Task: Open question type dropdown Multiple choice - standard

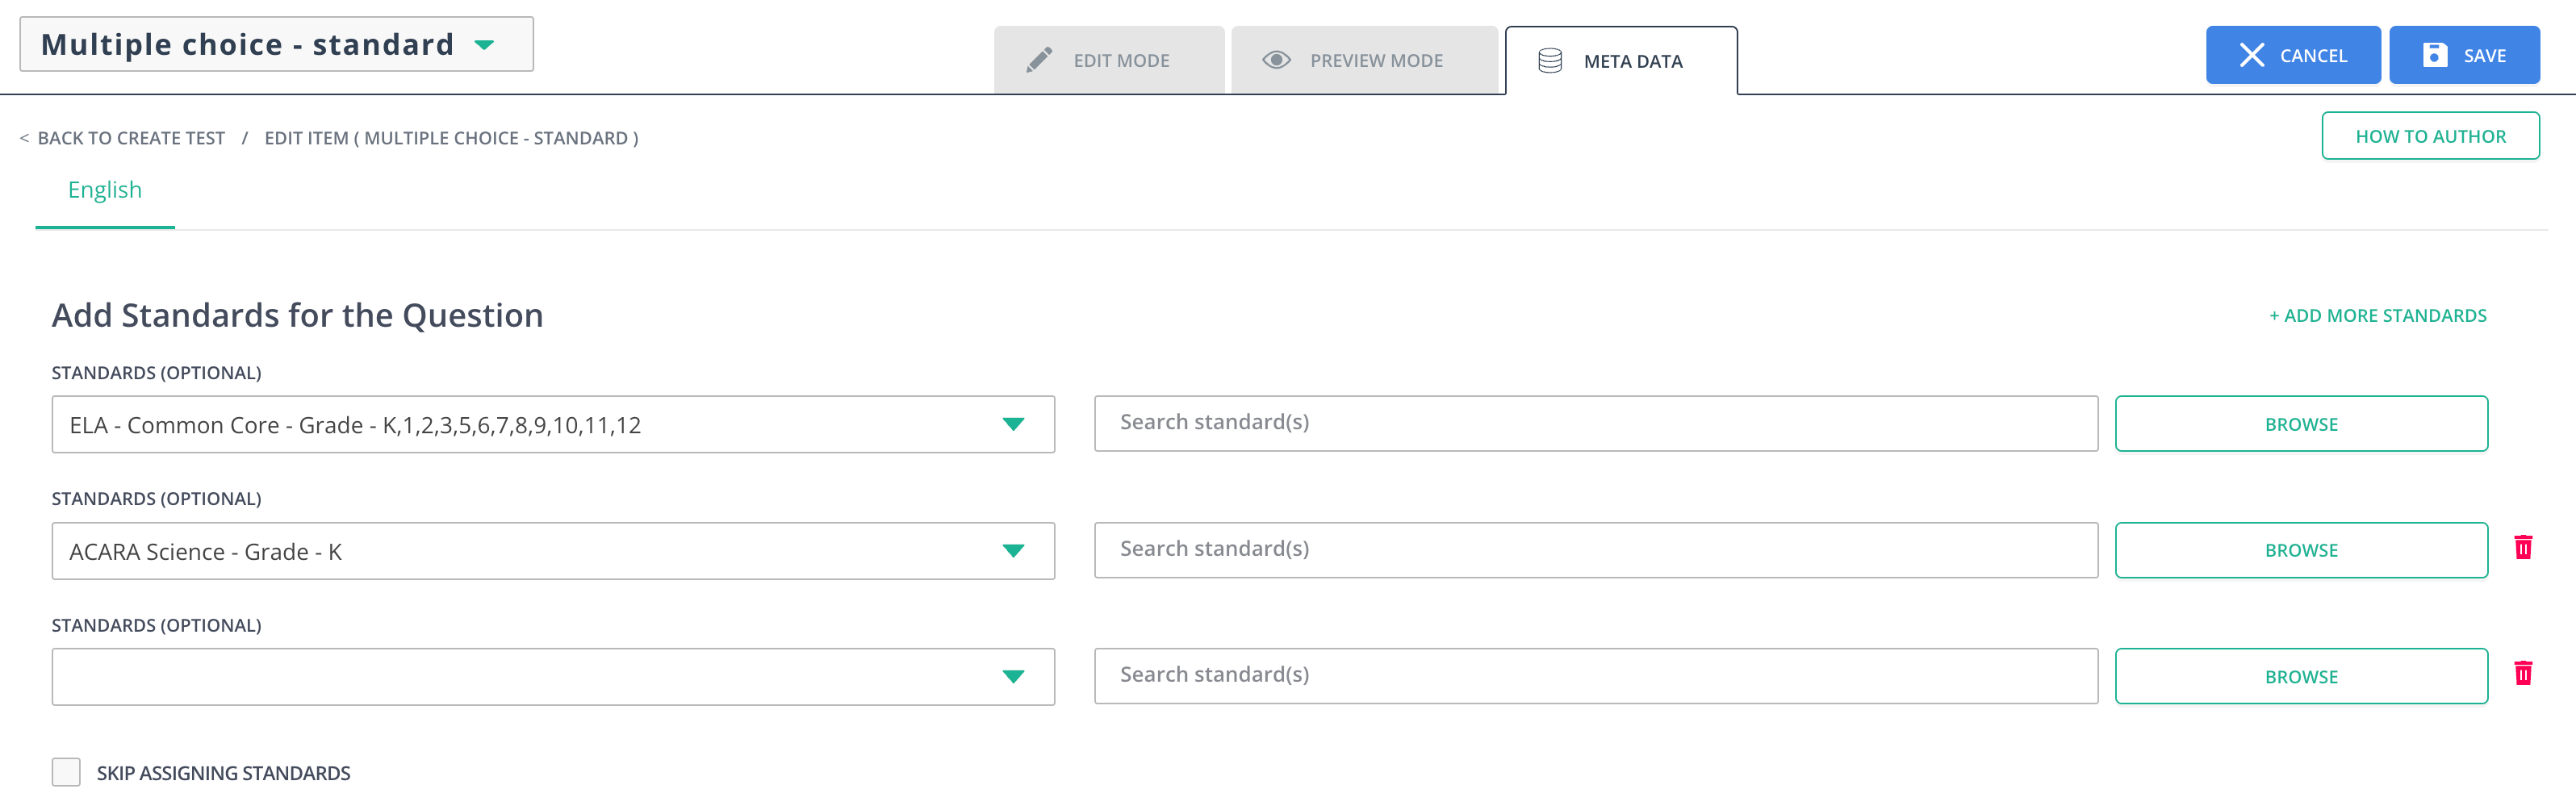Action: [x=276, y=44]
